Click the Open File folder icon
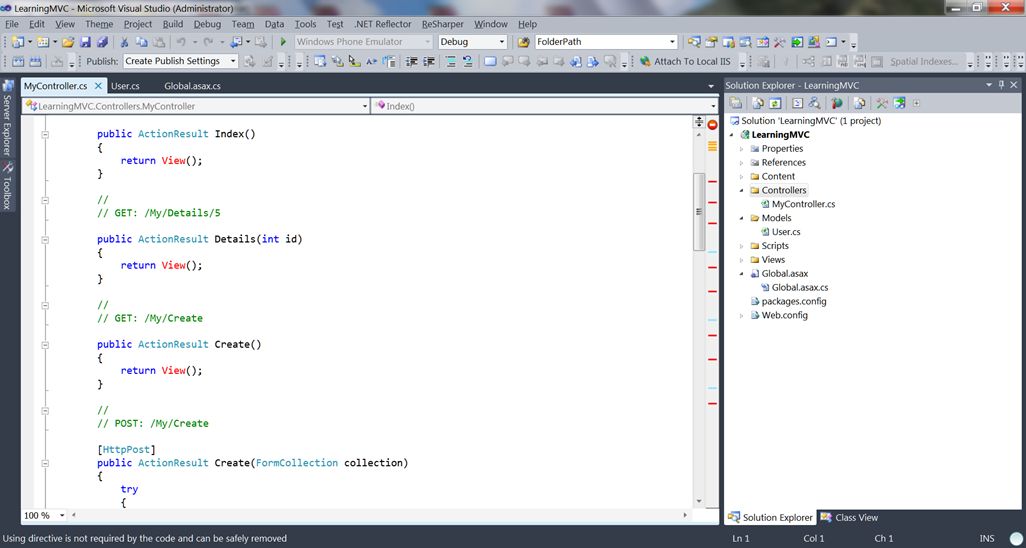 point(68,42)
